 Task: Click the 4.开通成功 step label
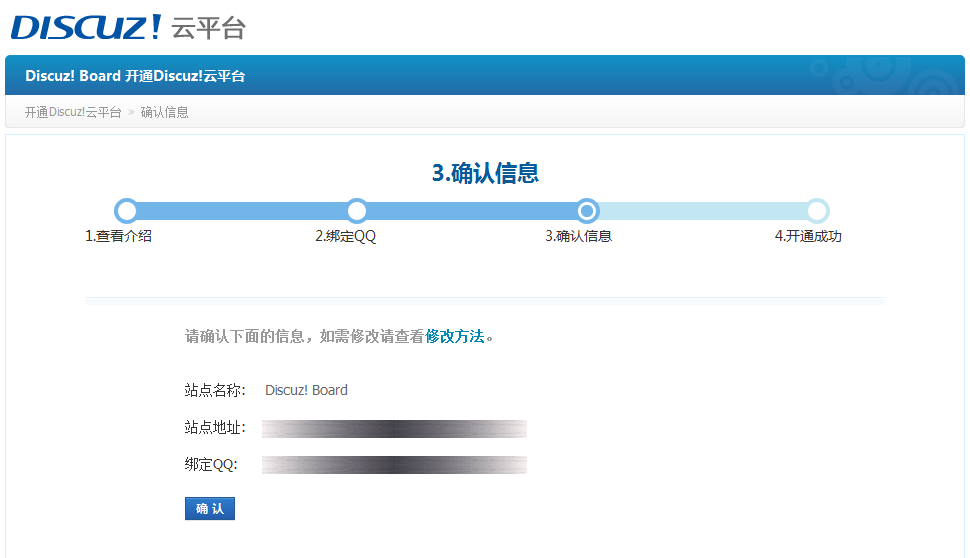pos(808,236)
